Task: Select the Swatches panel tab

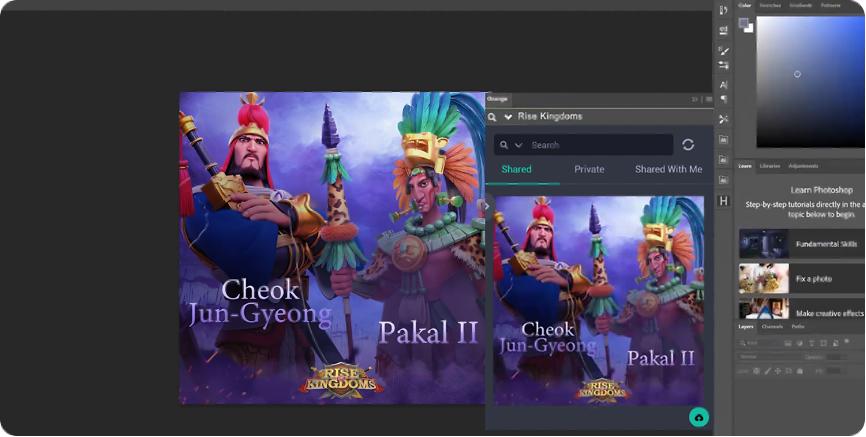Action: coord(770,6)
